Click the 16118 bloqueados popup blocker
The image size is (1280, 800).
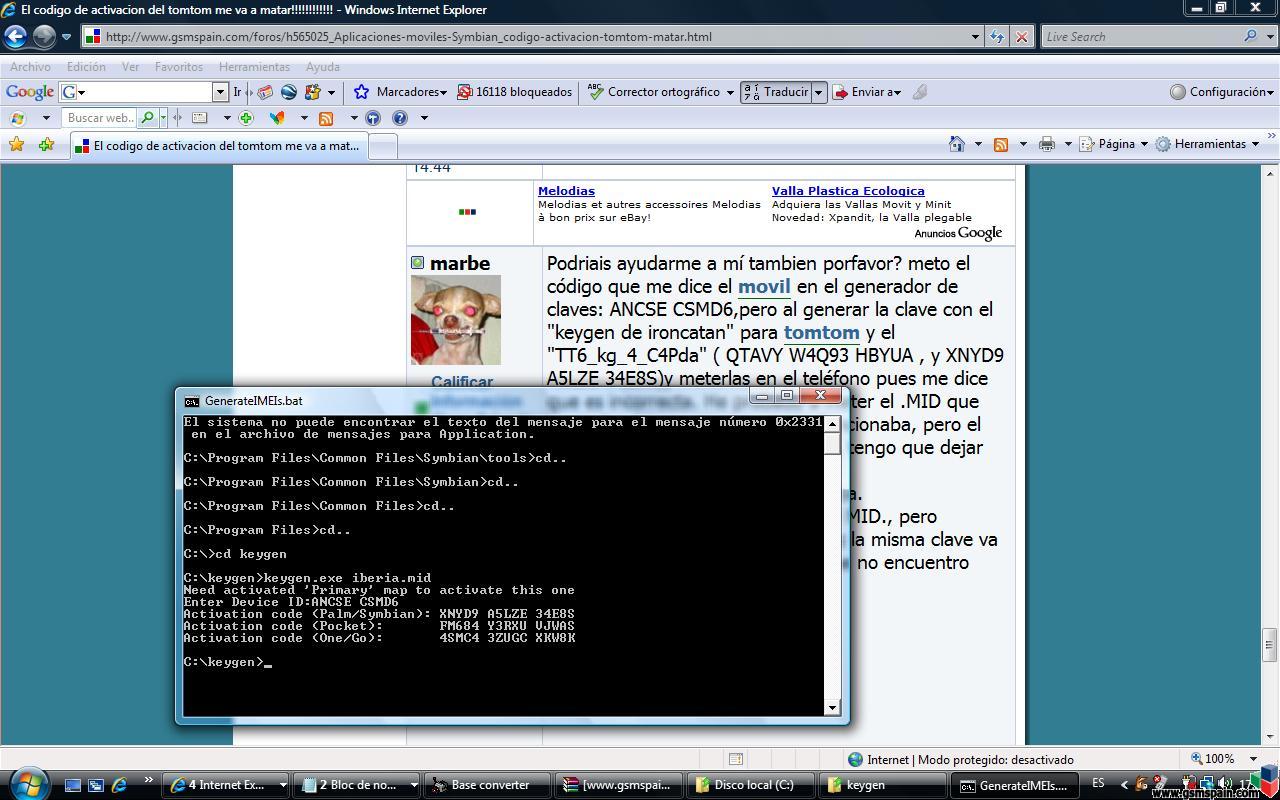515,92
